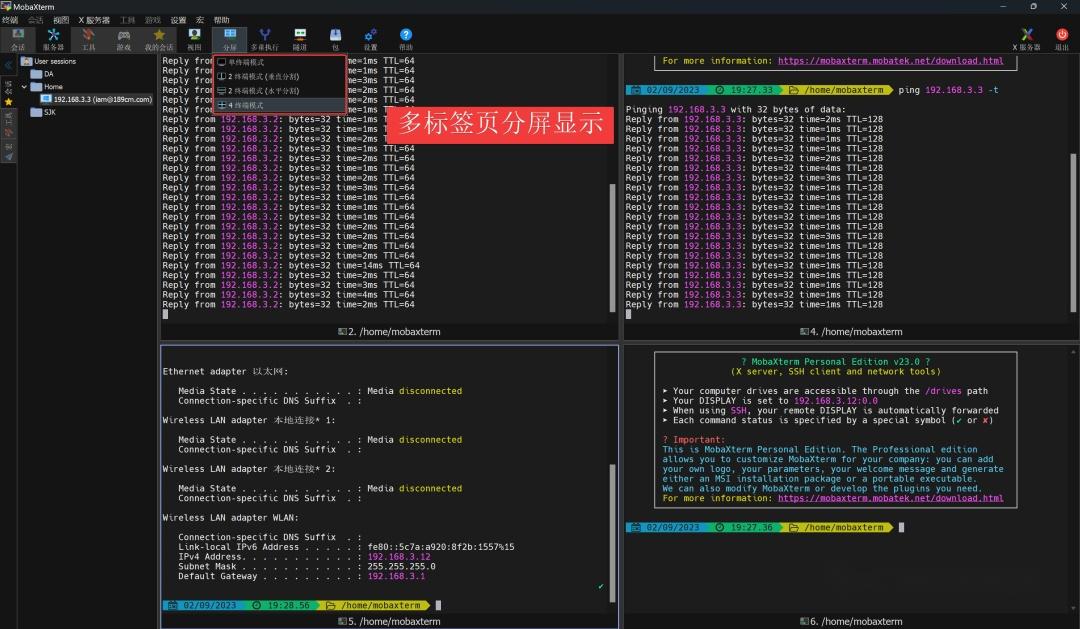Click the My Sessions (我的会话) star icon
Screen dimensions: 1080x629
[x=158, y=38]
